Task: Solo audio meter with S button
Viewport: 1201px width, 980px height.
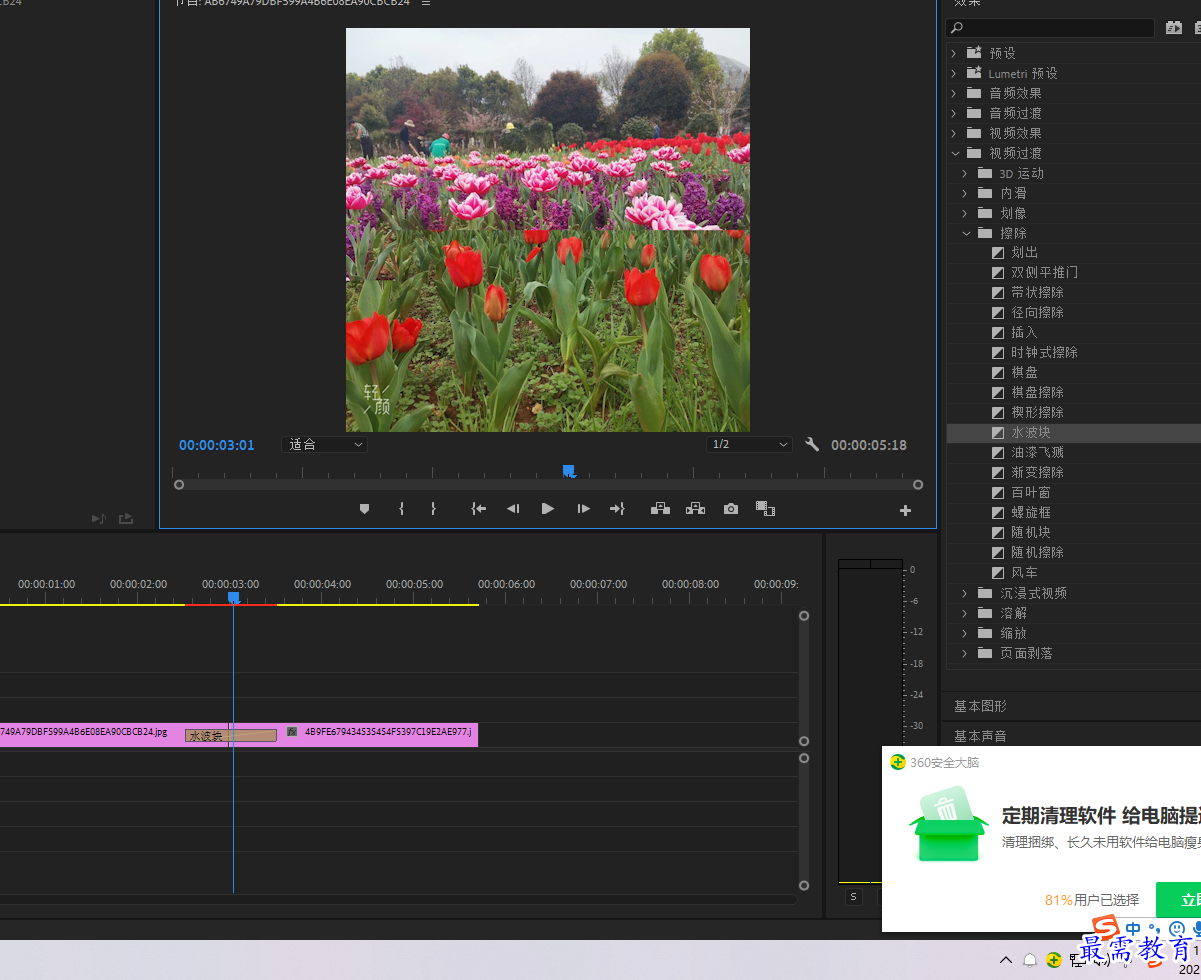Action: click(x=853, y=897)
